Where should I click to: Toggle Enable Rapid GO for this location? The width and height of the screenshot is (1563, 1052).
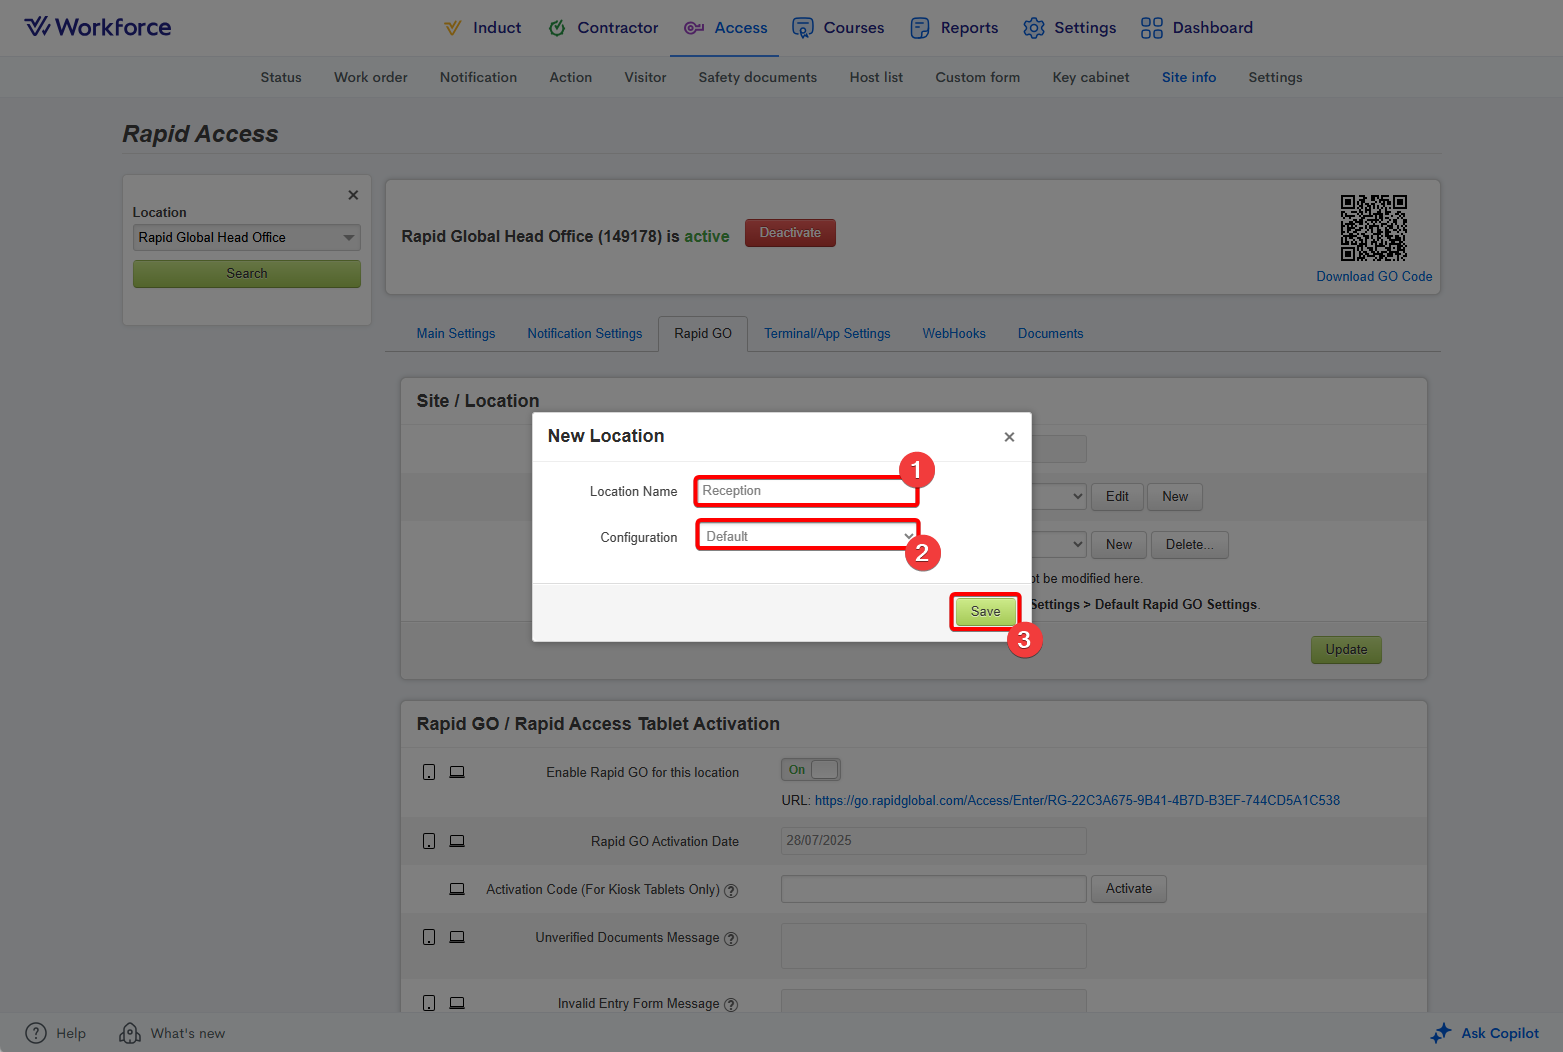tap(811, 769)
